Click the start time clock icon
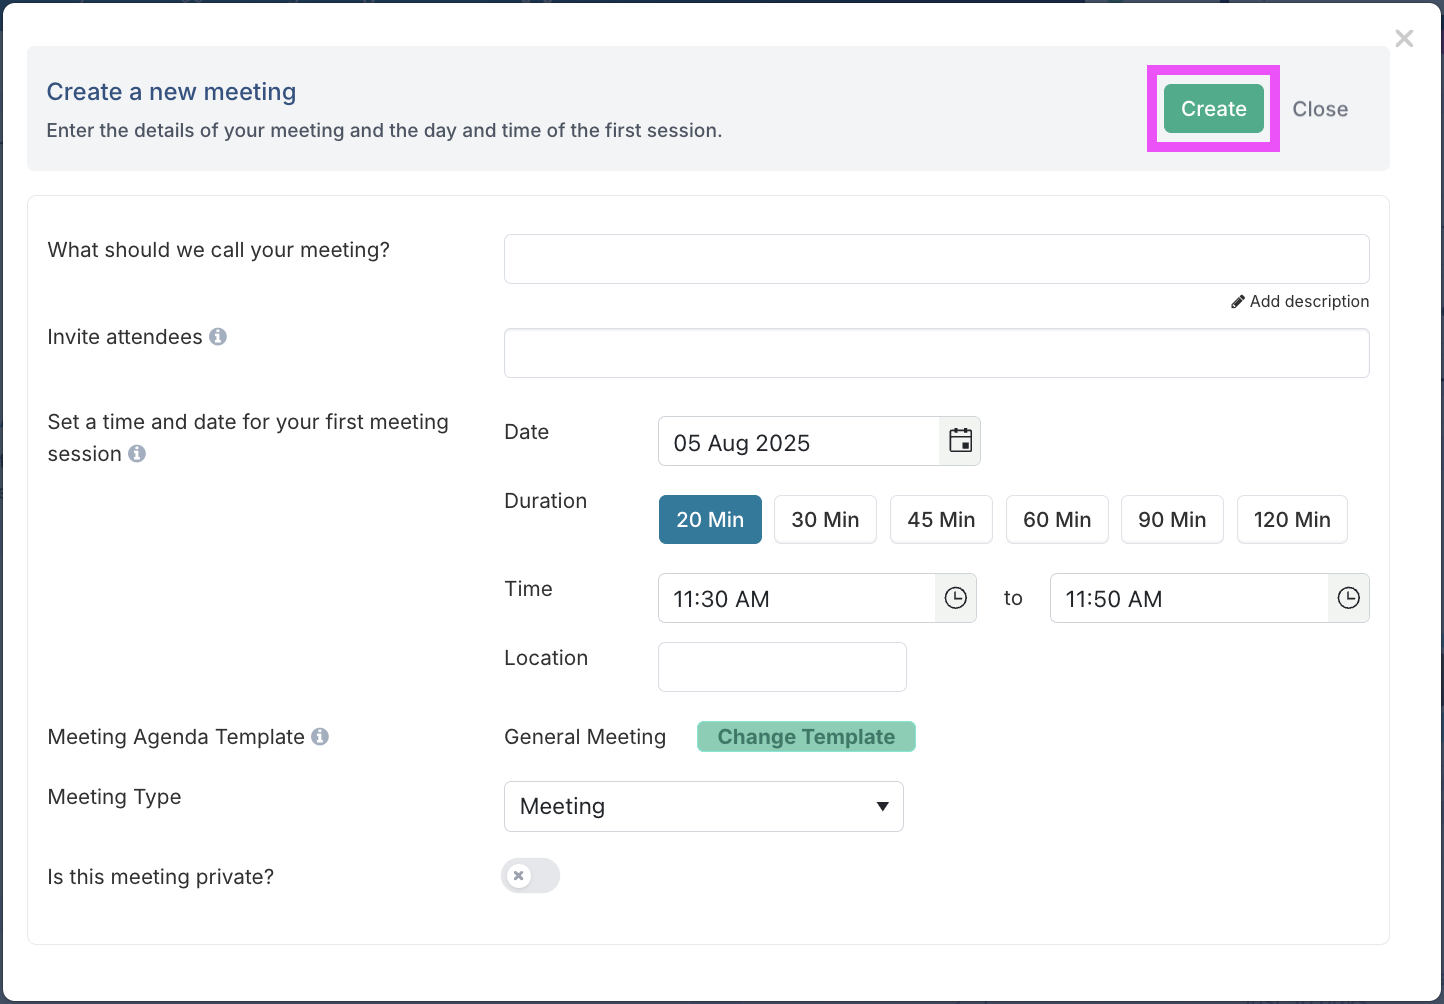1444x1004 pixels. coord(956,598)
